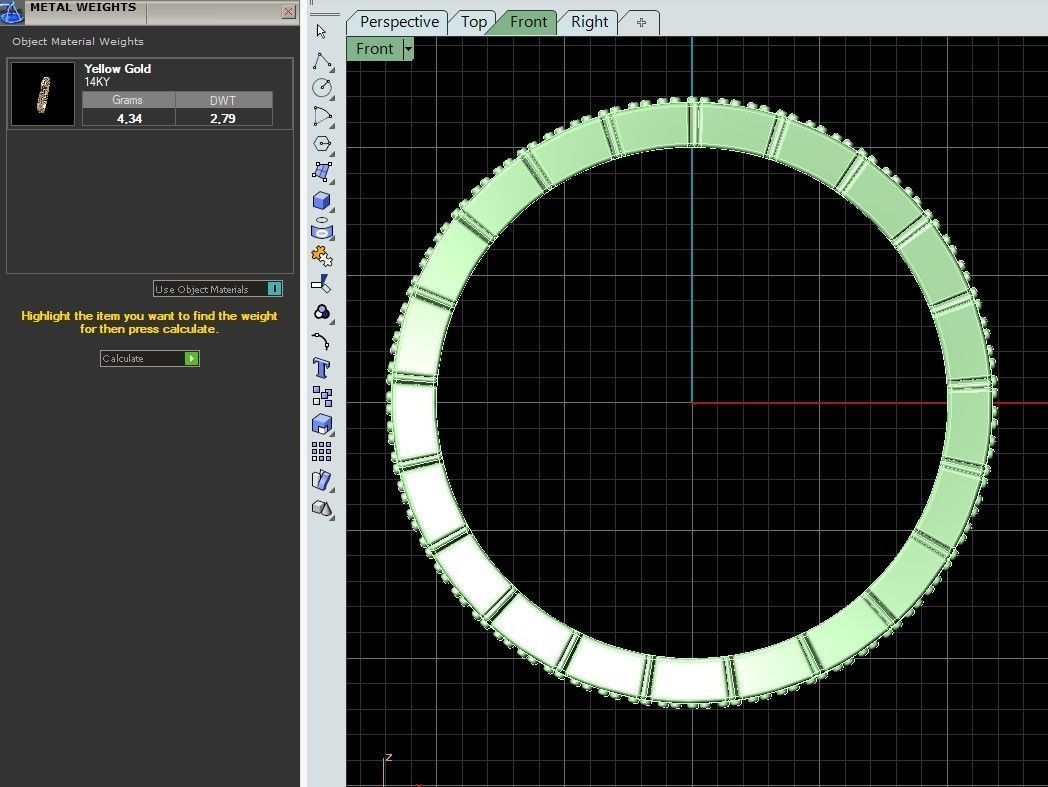Pick the circle drawing tool
The height and width of the screenshot is (787, 1048).
[x=322, y=88]
